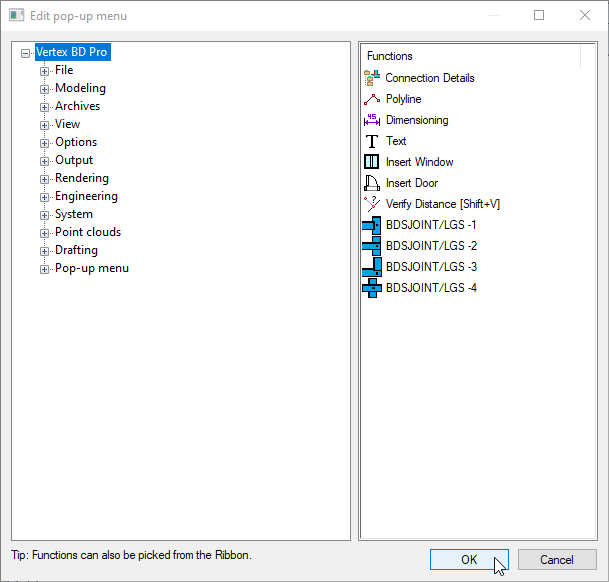Click the Connection Details icon
This screenshot has width=609, height=582.
[x=372, y=78]
